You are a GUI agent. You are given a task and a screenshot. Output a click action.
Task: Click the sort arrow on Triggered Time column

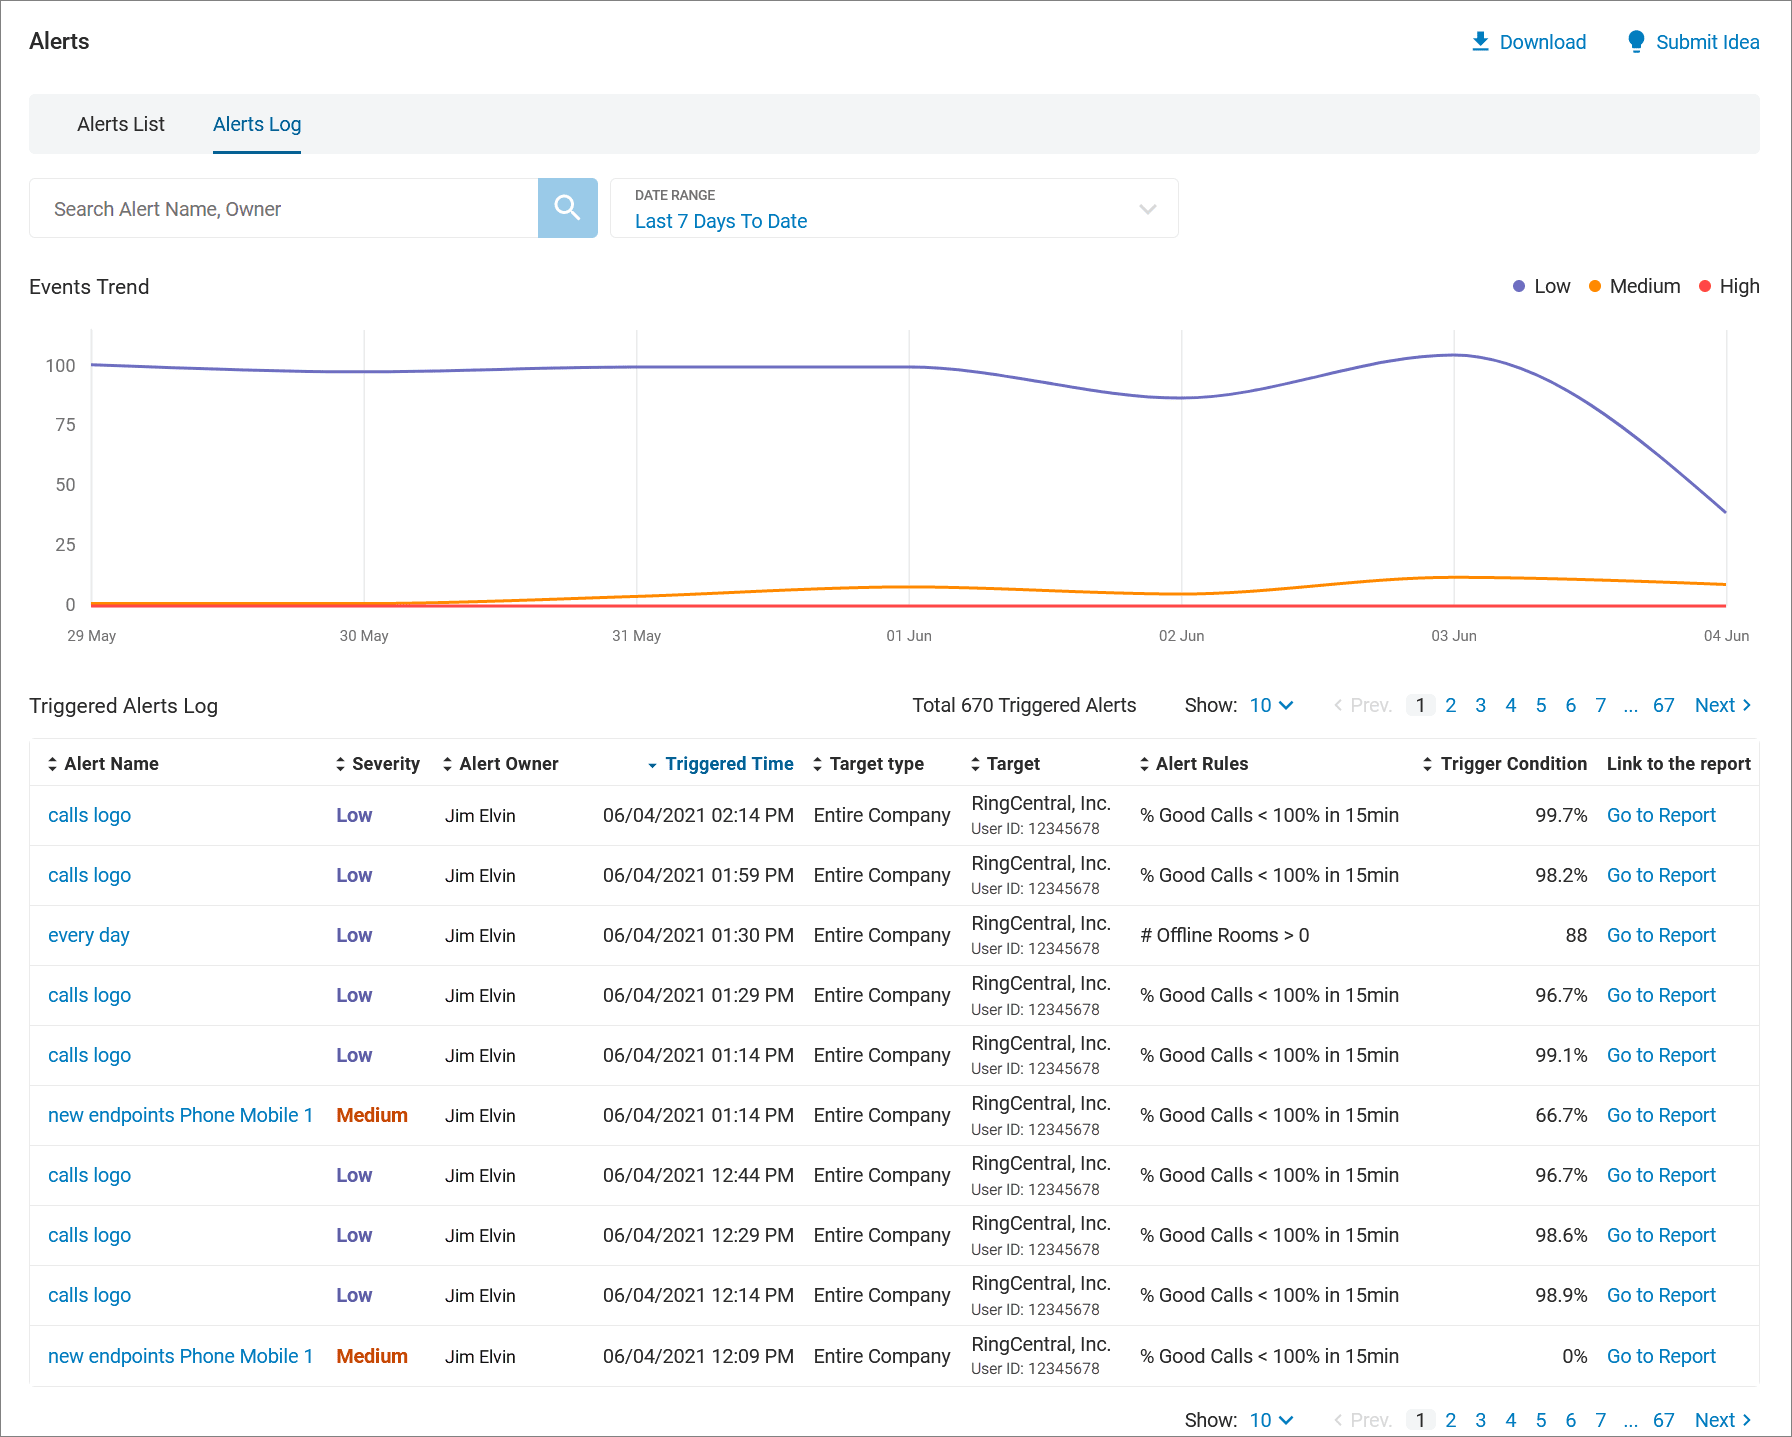tap(651, 764)
